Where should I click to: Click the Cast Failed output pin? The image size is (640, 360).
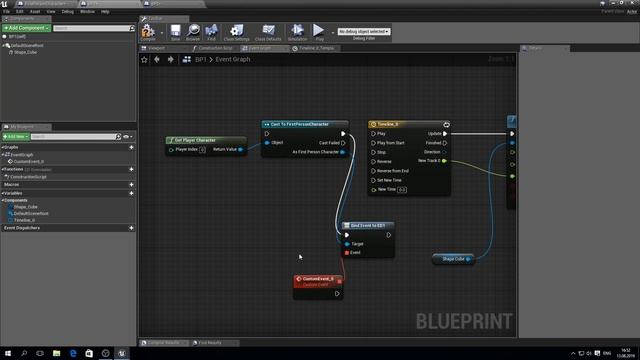pos(343,143)
